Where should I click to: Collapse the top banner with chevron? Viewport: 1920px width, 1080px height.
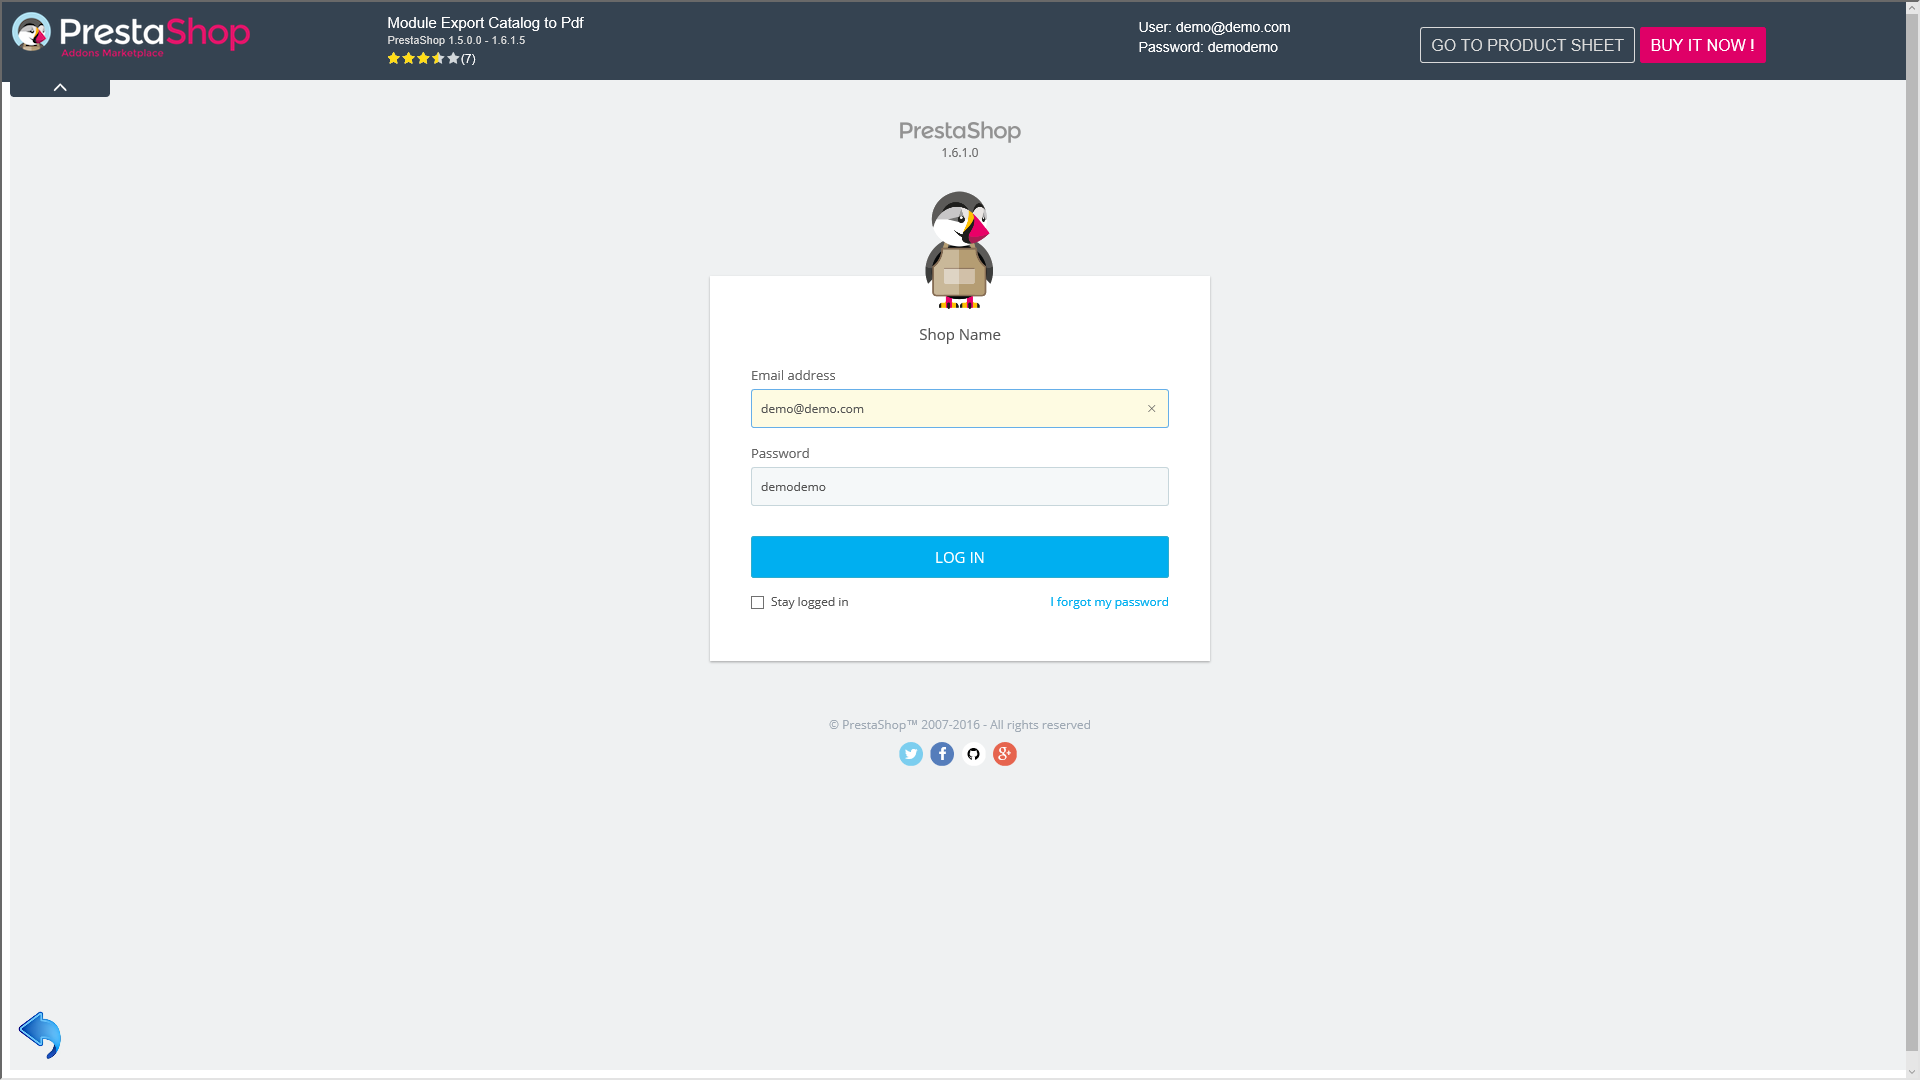tap(60, 88)
